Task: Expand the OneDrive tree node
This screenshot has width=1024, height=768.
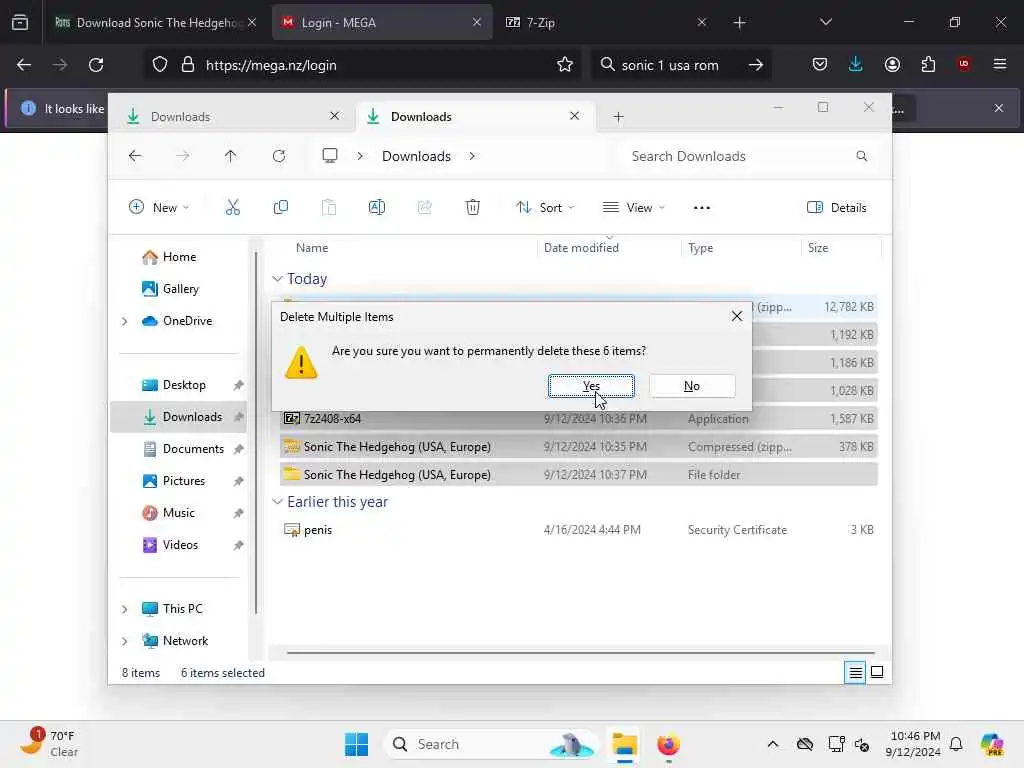Action: [125, 321]
